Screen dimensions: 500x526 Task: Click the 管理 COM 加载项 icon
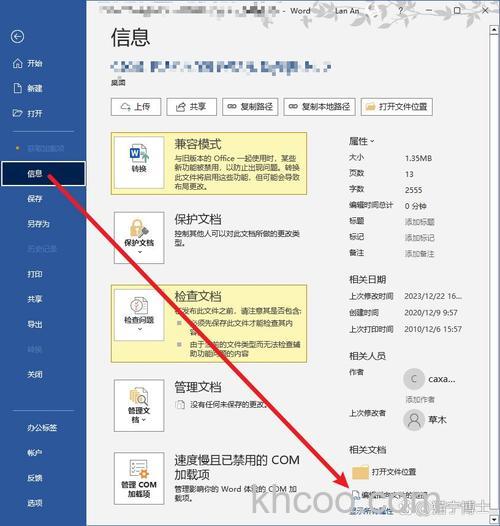point(139,478)
